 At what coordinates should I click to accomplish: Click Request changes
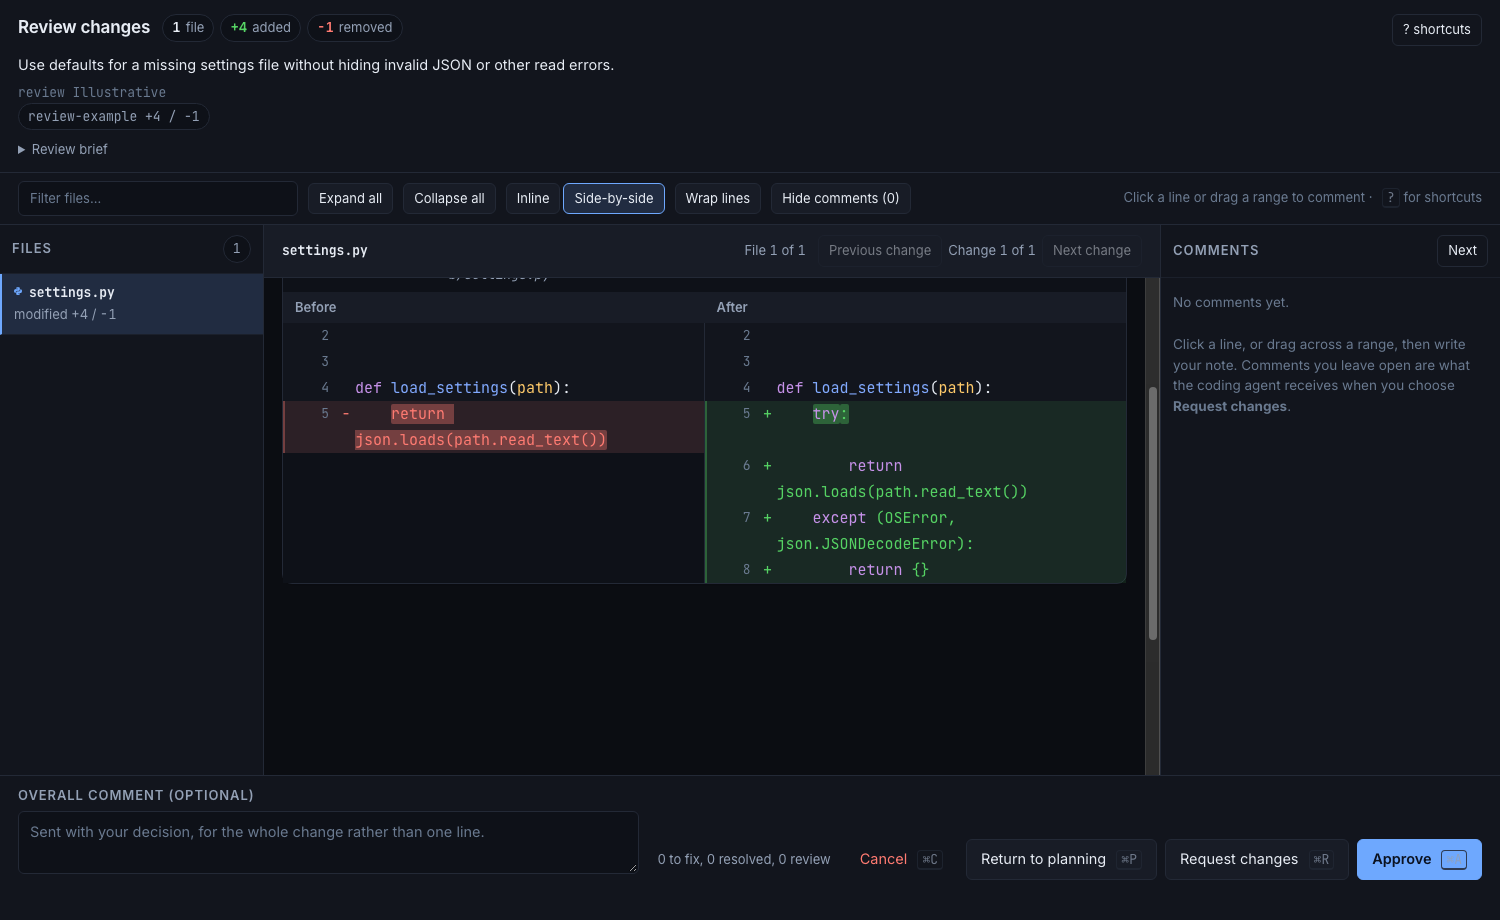pyautogui.click(x=1256, y=859)
